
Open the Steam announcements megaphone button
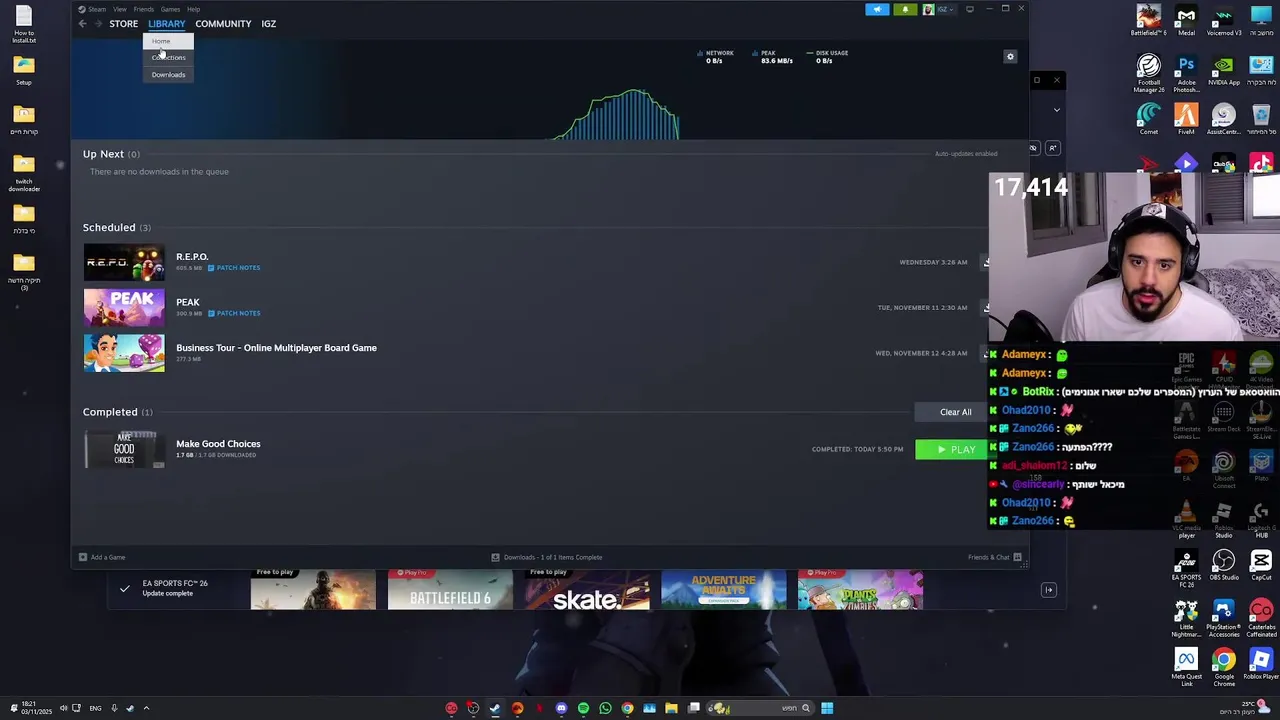pos(877,9)
